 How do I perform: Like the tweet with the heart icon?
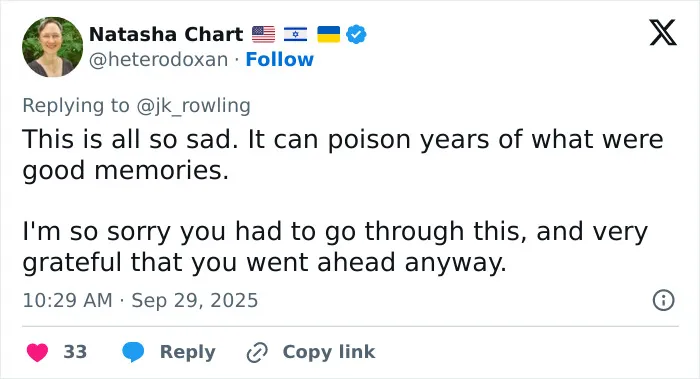(38, 352)
